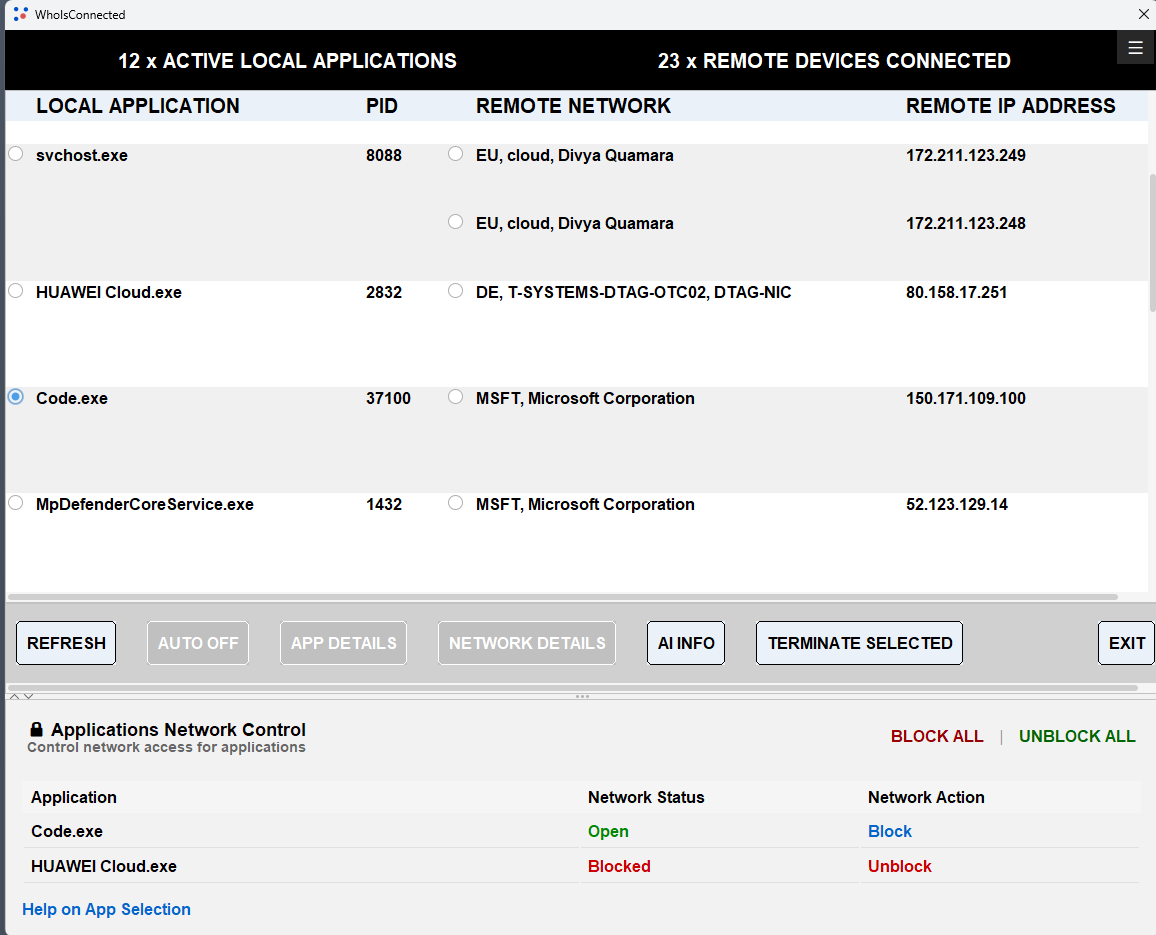Open APP DETAILS
Screen dimensions: 1156x935
pos(344,643)
